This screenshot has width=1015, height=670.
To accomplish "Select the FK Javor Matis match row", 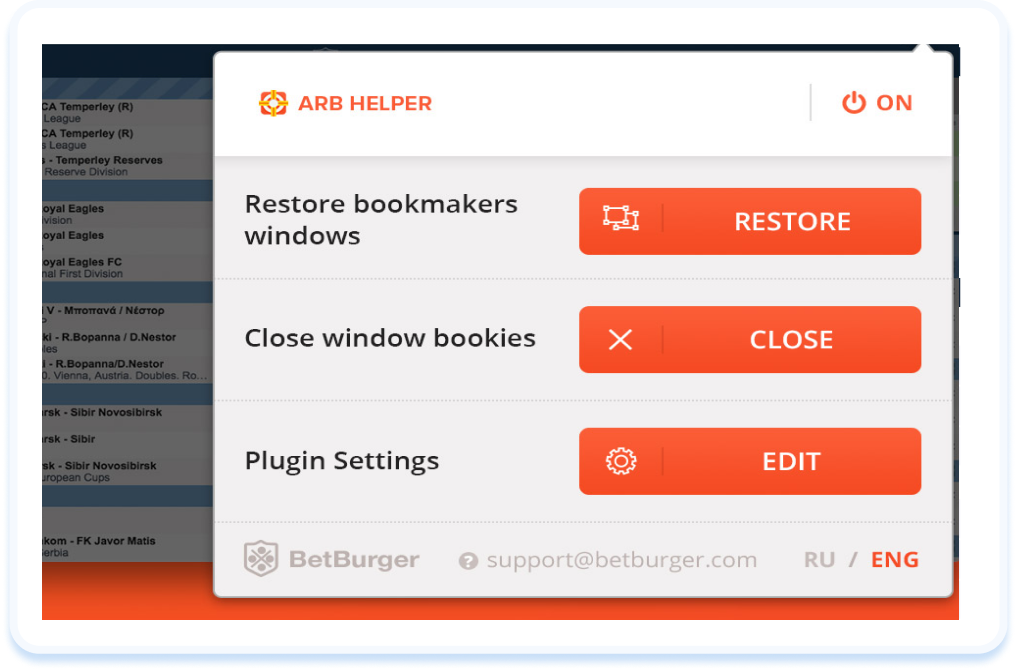I will point(128,546).
